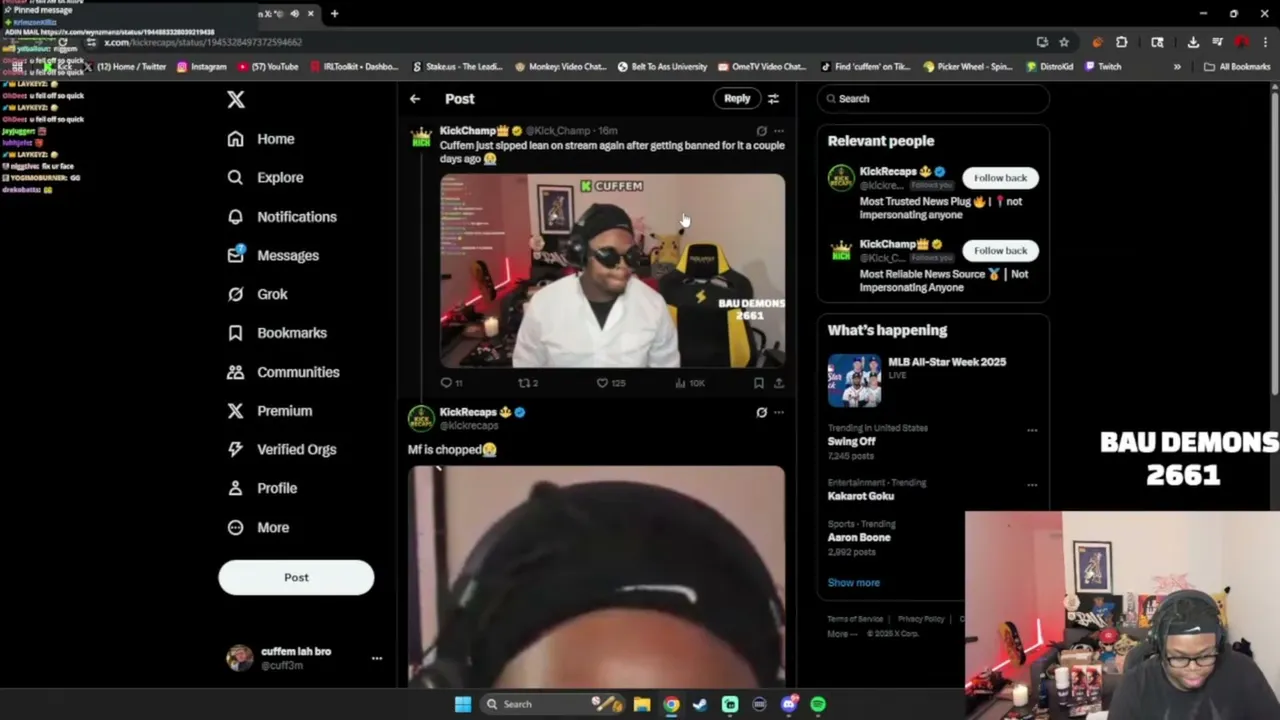Open reply filter settings icon beside Reply
Screen dimensions: 1280x720
point(773,98)
